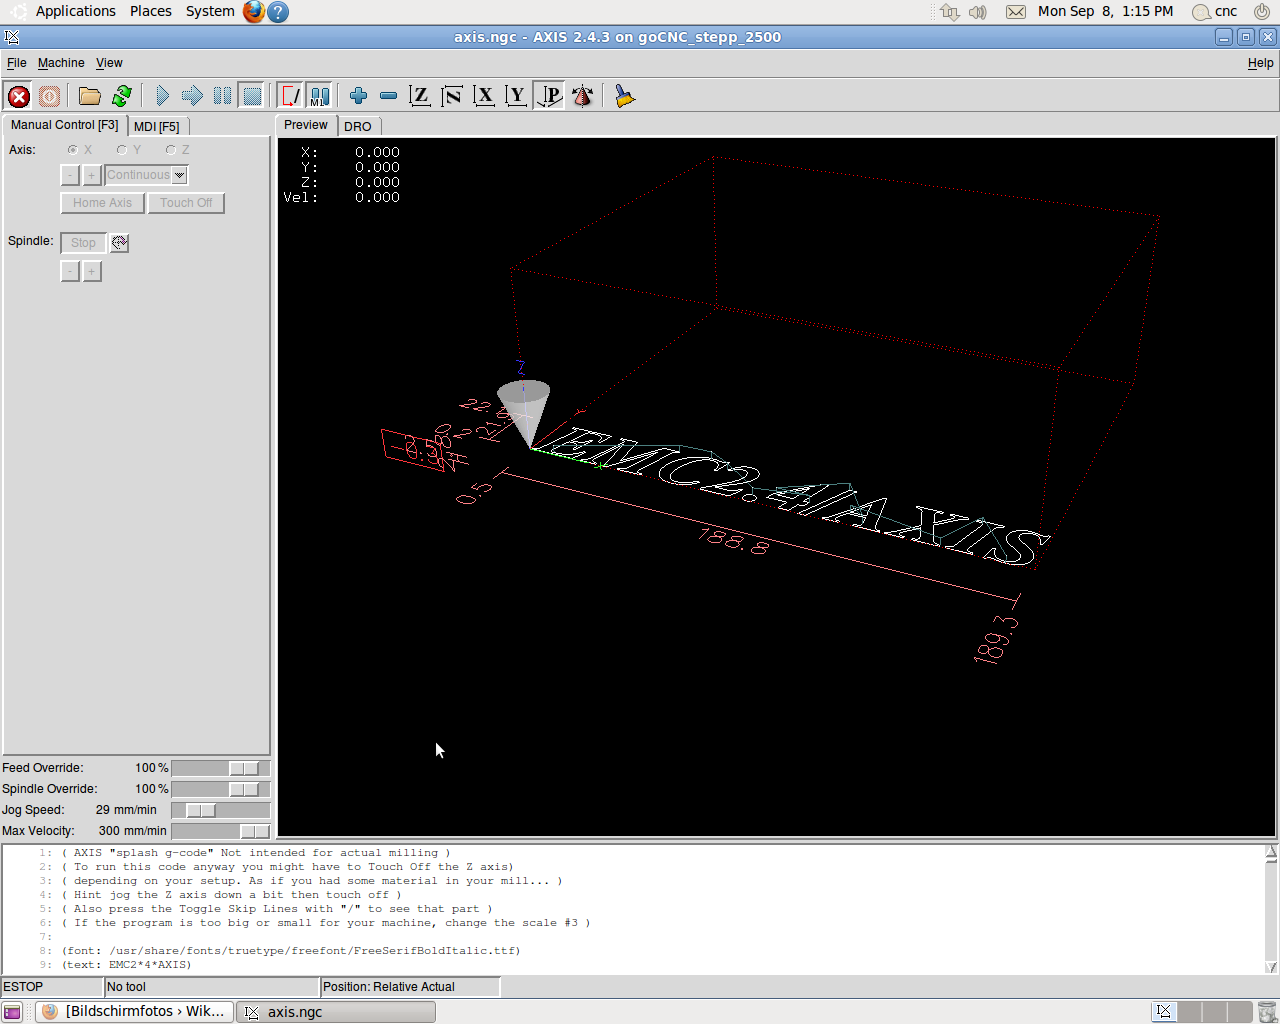
Task: Pause program execution
Action: click(x=222, y=96)
